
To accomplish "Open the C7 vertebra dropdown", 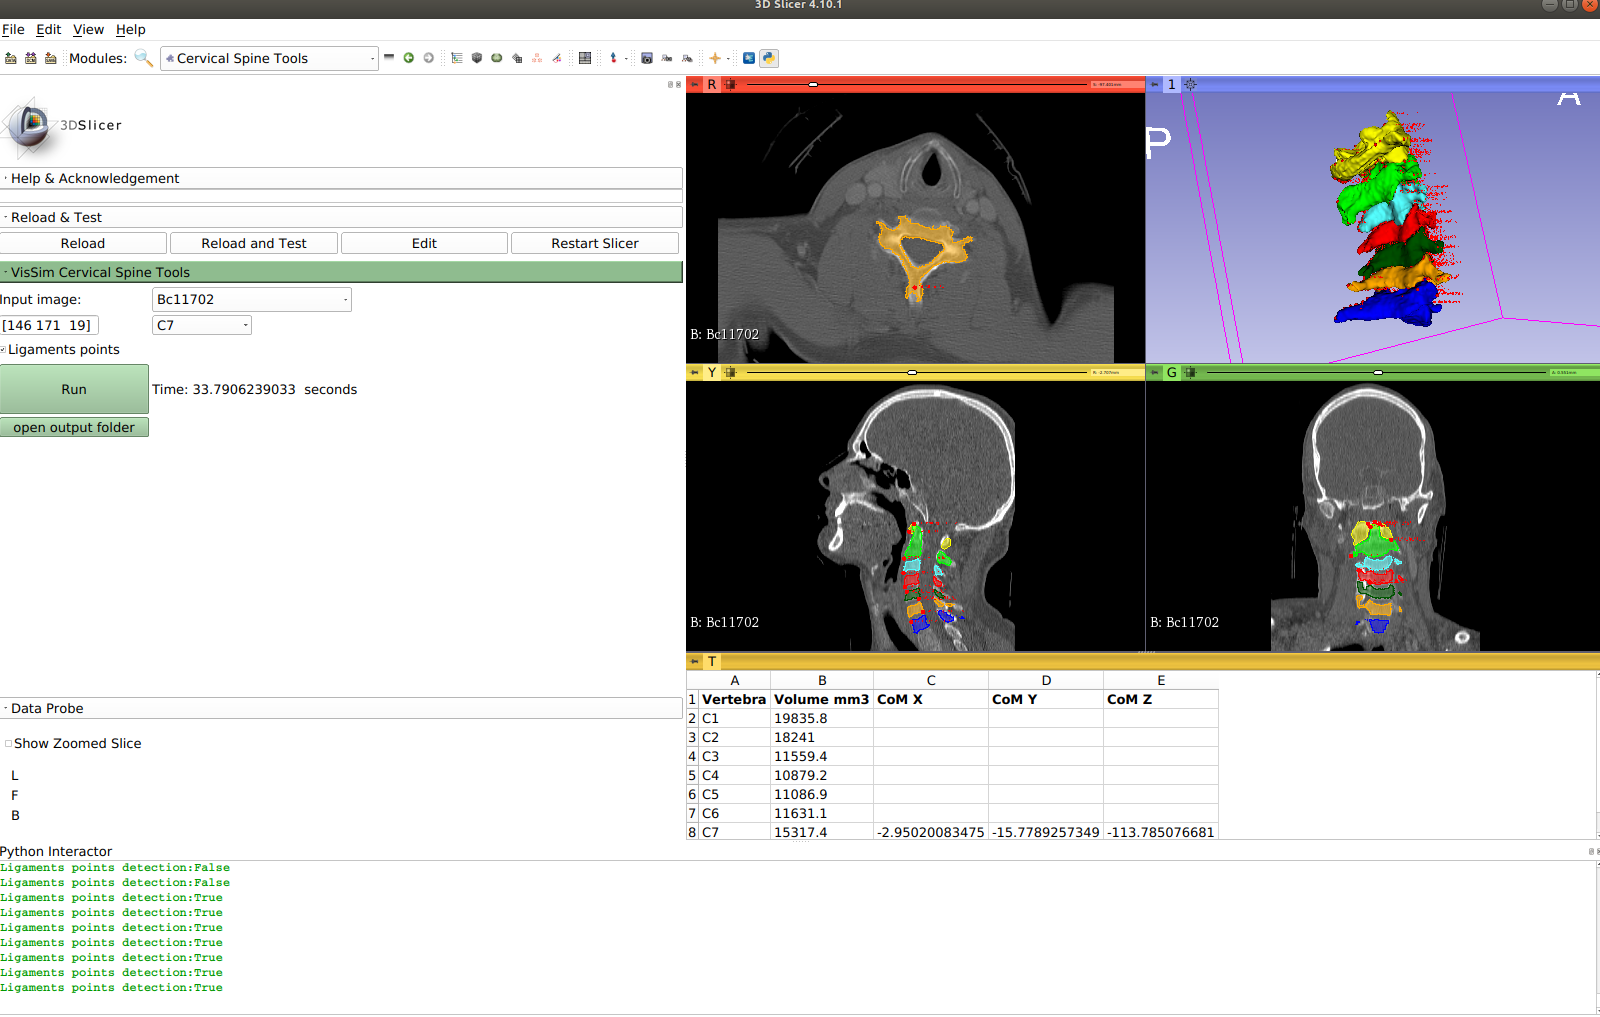I will point(202,325).
